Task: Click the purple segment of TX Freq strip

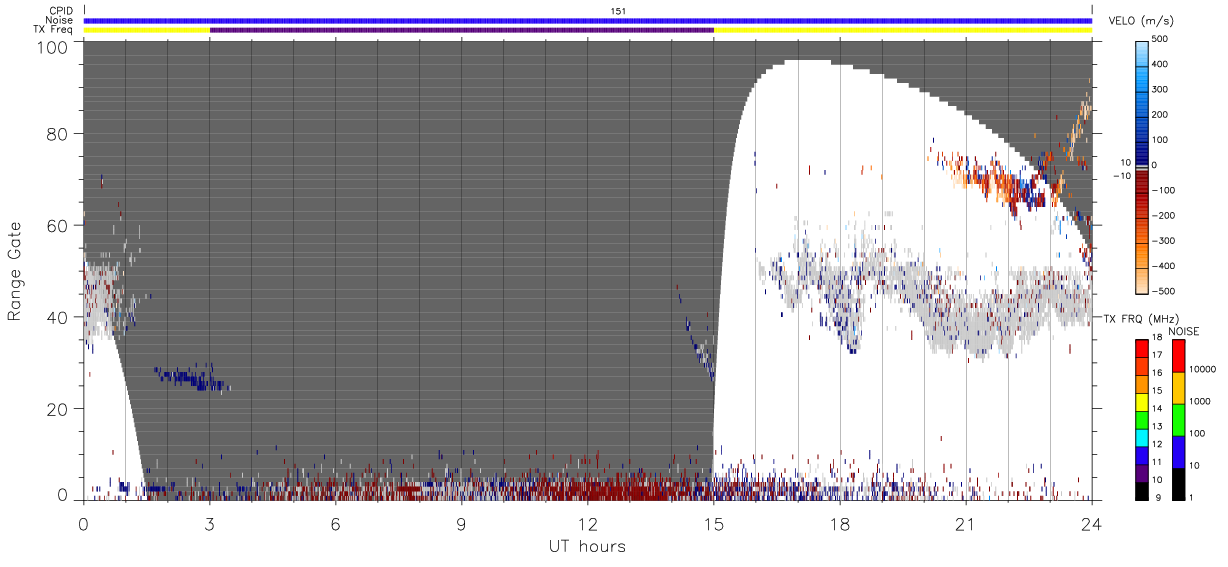Action: (x=461, y=30)
